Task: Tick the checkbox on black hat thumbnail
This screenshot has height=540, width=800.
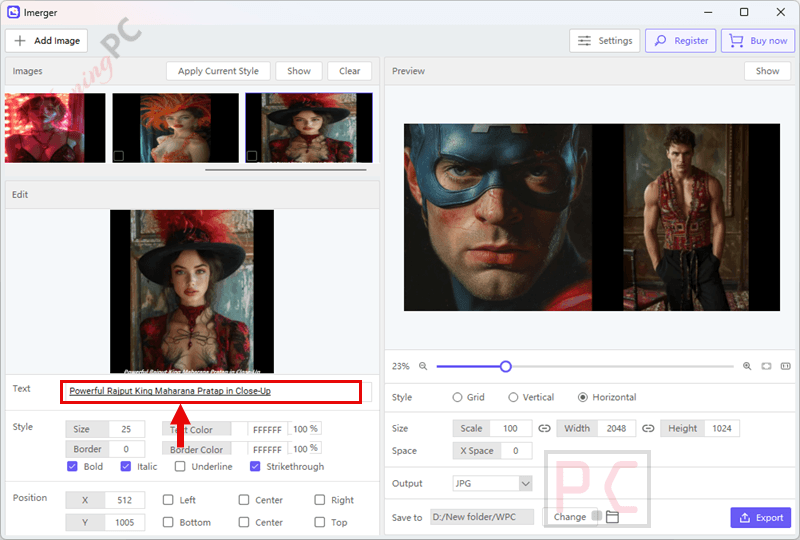Action: pos(252,156)
